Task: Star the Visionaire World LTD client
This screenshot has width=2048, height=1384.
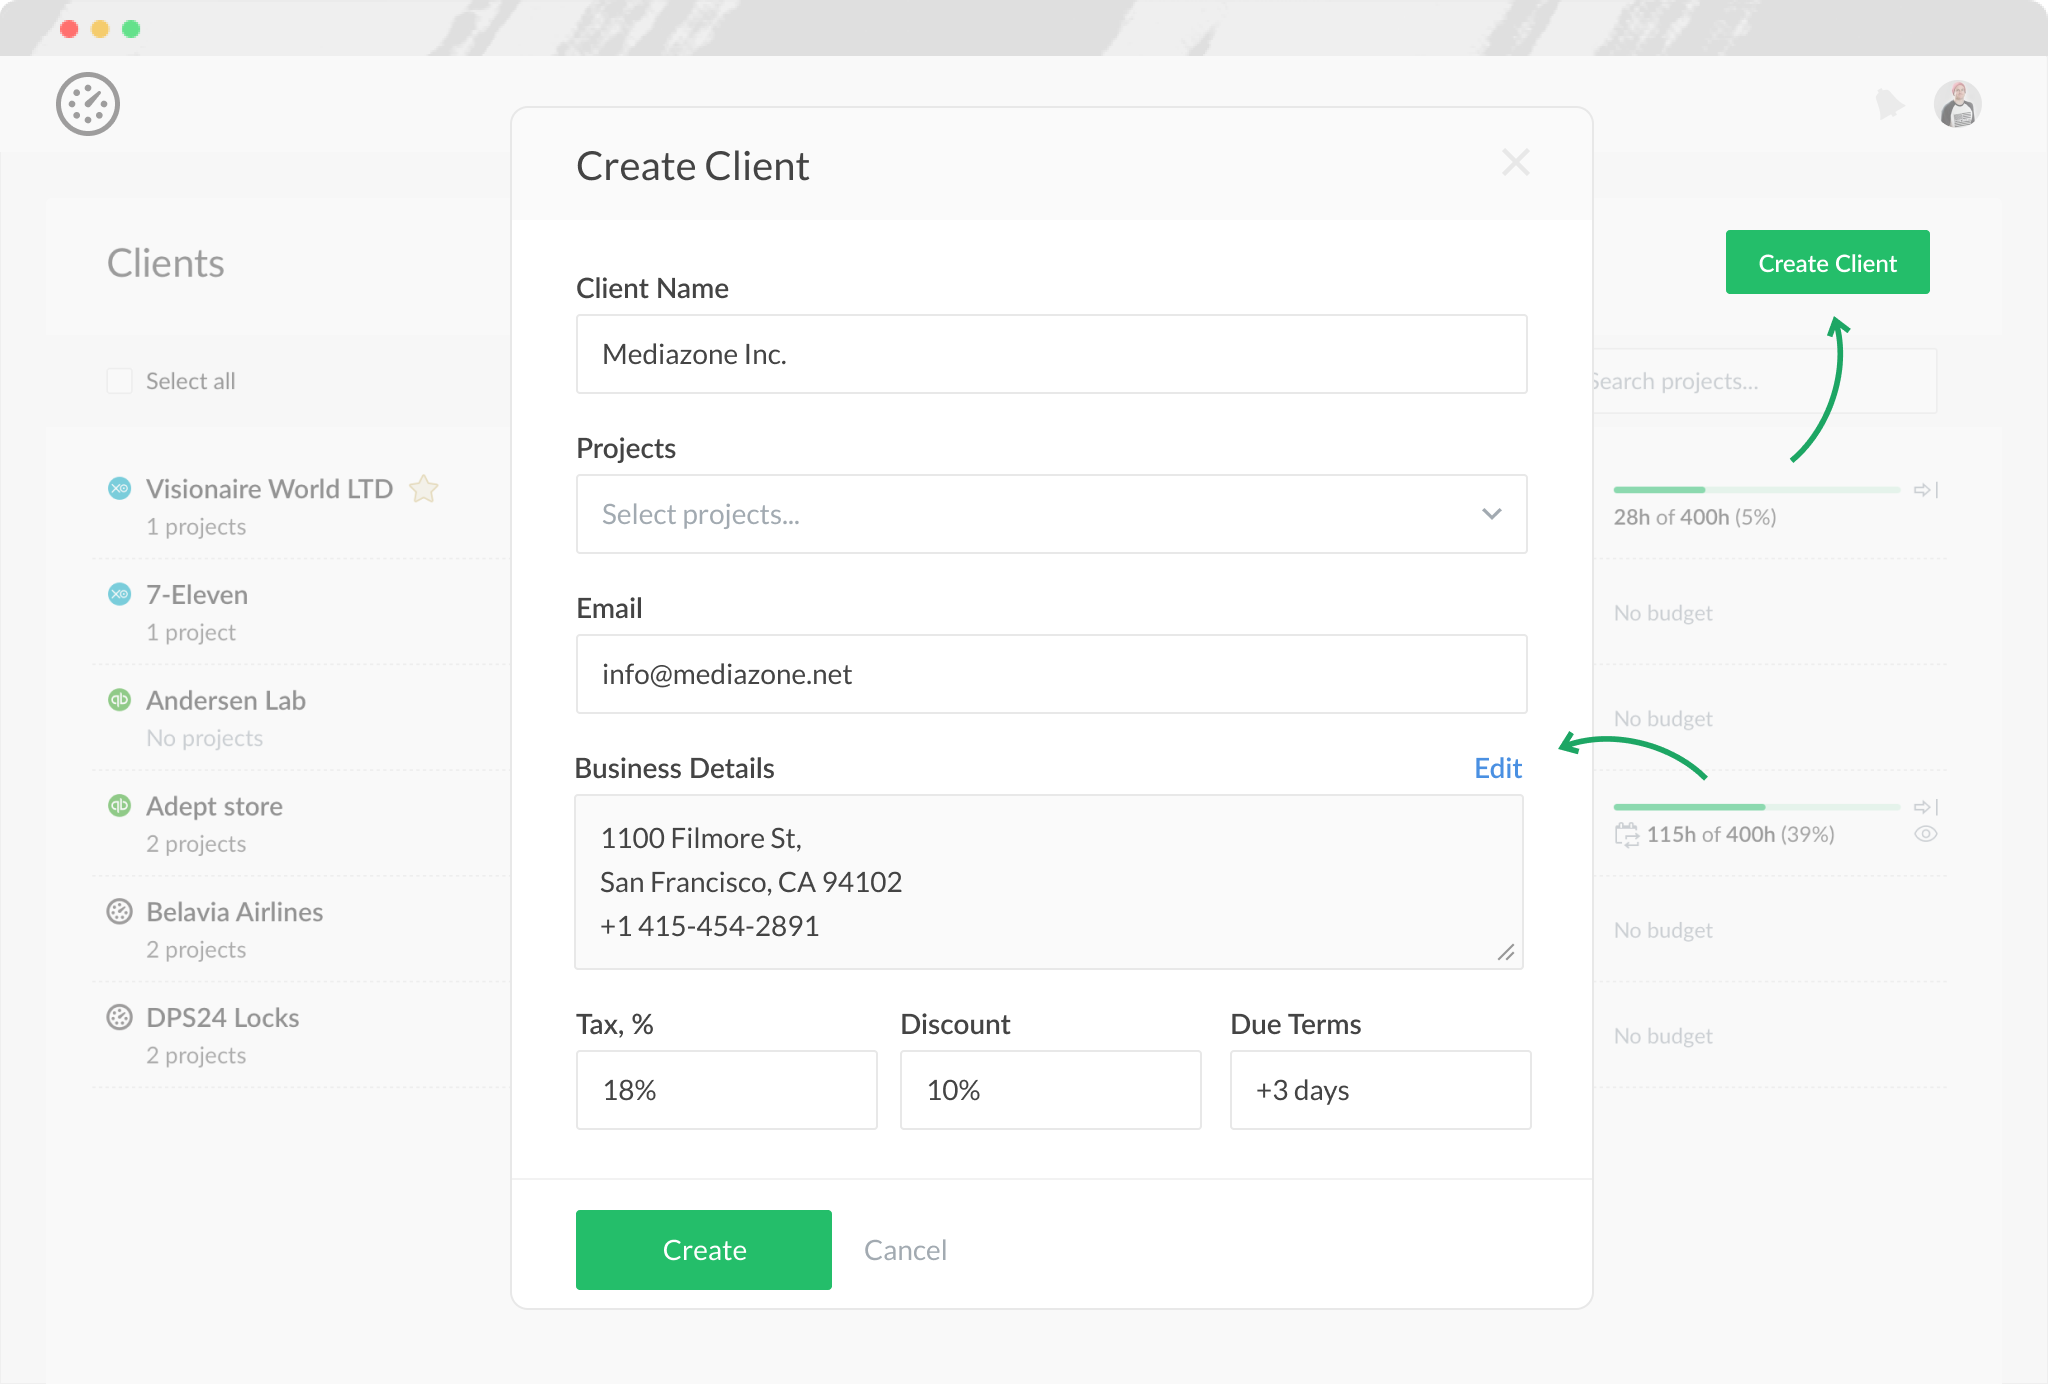Action: [424, 489]
